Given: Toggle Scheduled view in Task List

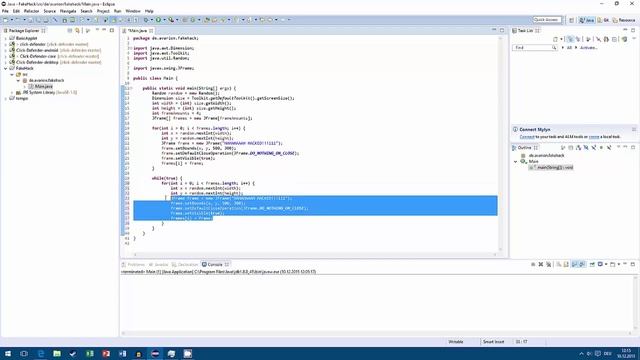Looking at the screenshot, I should (x=578, y=40).
